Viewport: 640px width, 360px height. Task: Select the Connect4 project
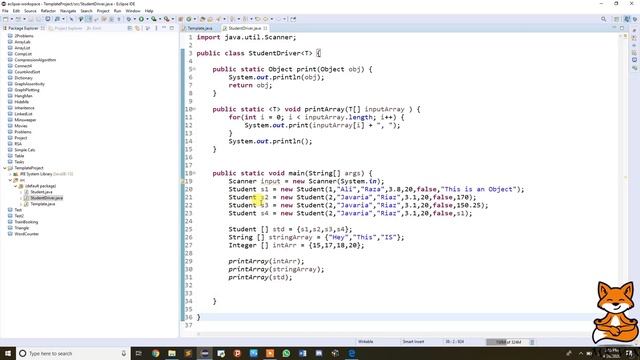pos(23,66)
